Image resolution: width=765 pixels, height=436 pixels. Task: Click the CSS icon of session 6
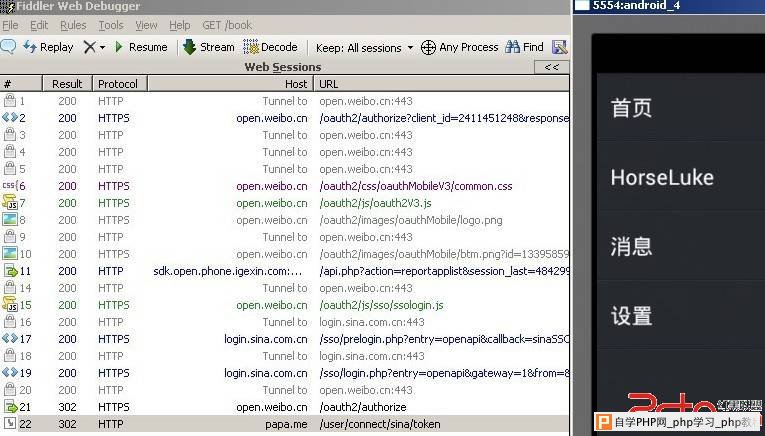coord(10,186)
